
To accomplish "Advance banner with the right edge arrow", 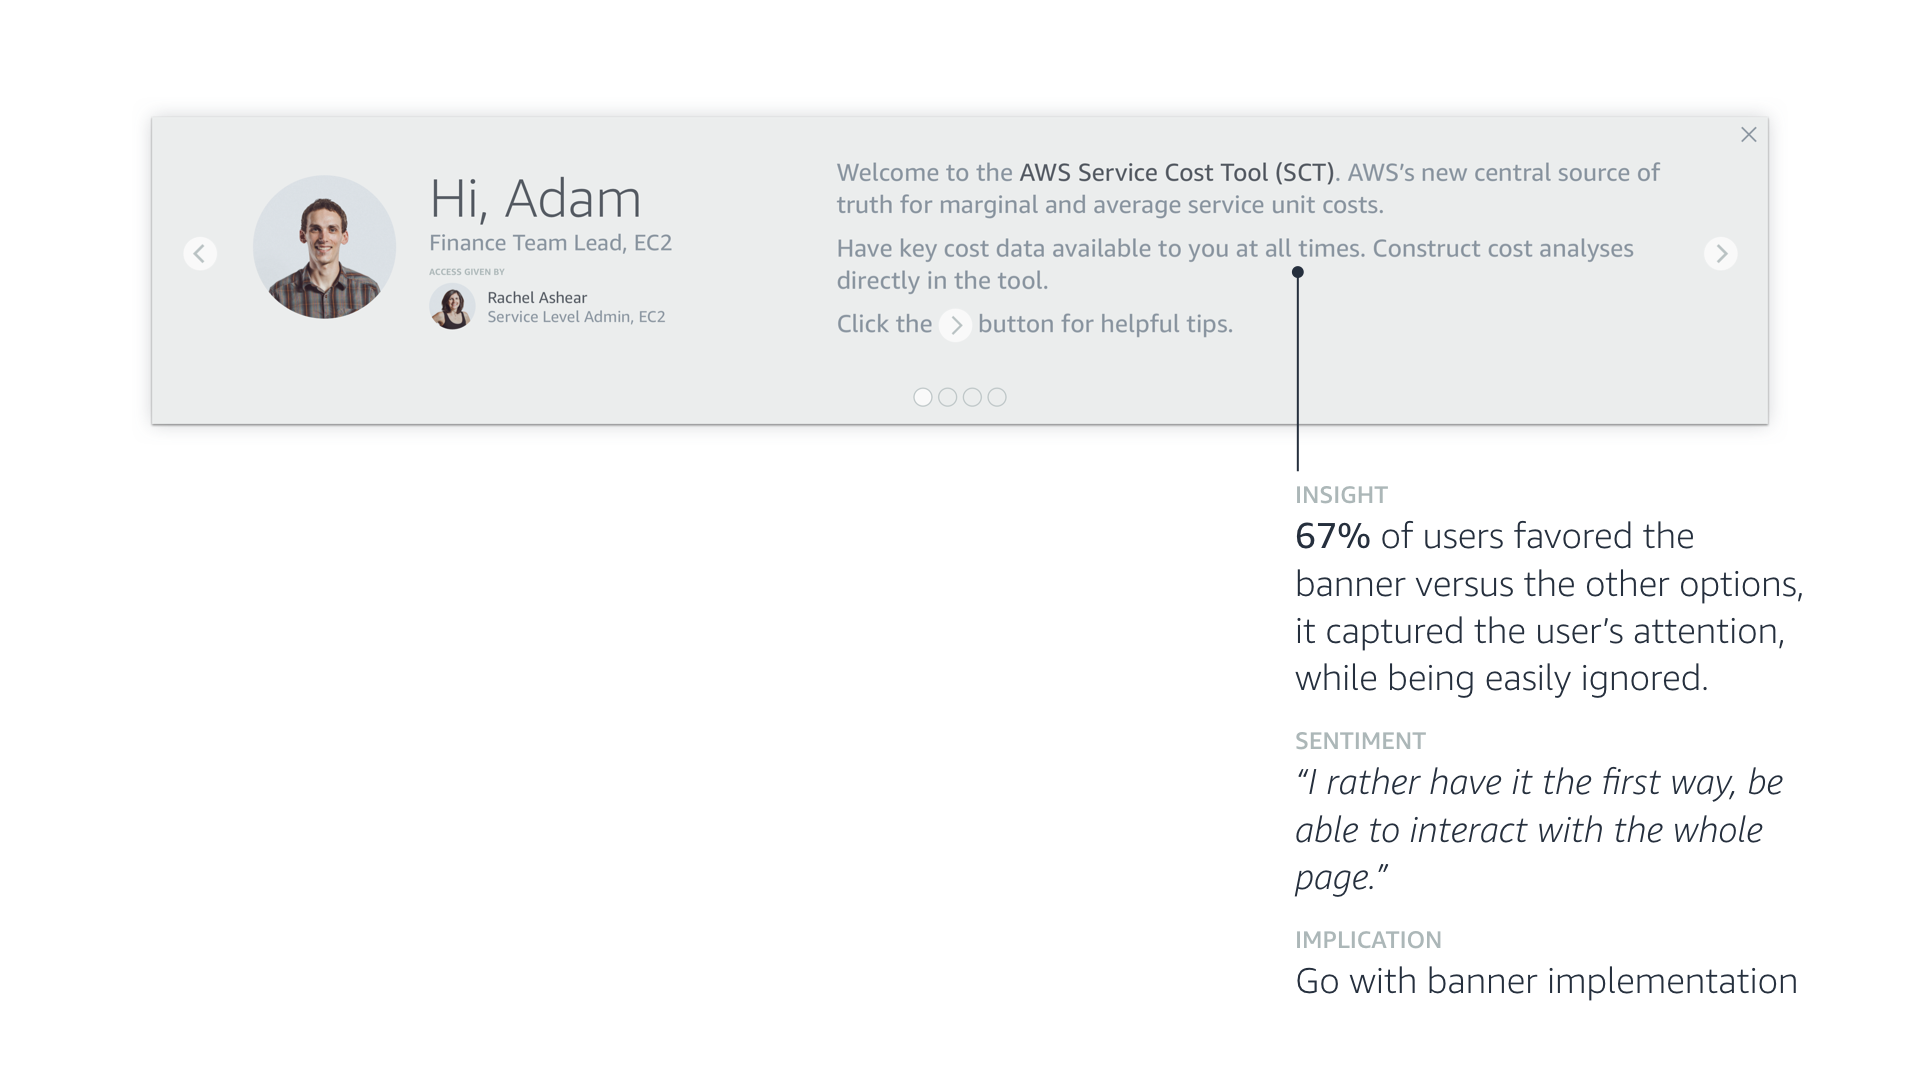I will [1720, 253].
